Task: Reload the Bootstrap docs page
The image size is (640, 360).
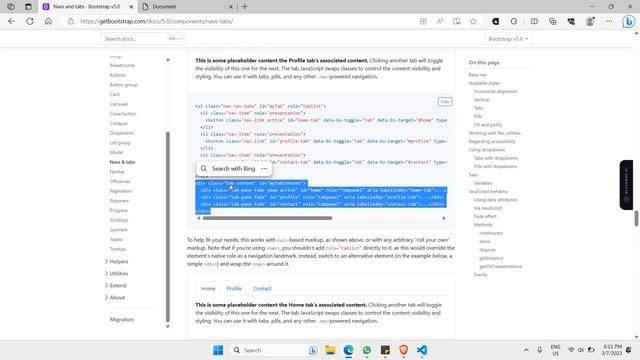Action: [30, 21]
